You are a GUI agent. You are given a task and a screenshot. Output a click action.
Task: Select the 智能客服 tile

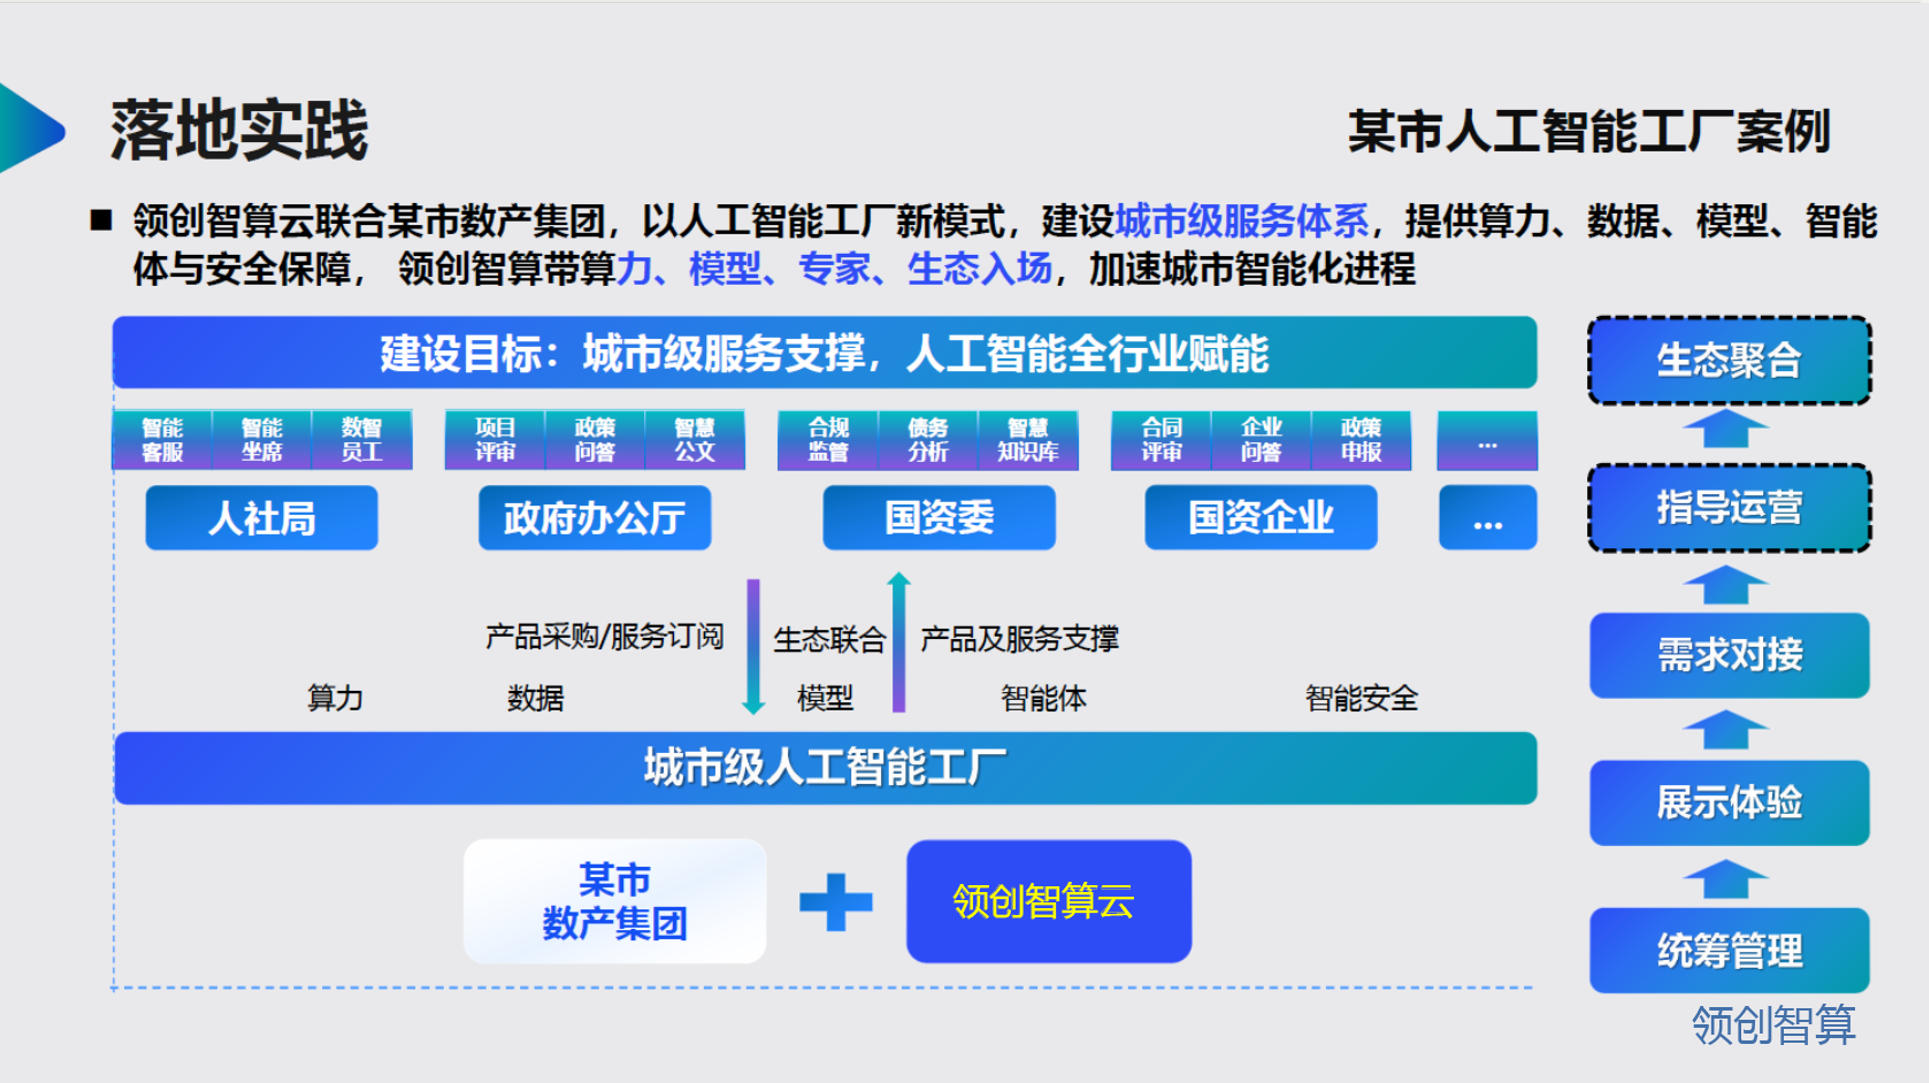[x=162, y=440]
